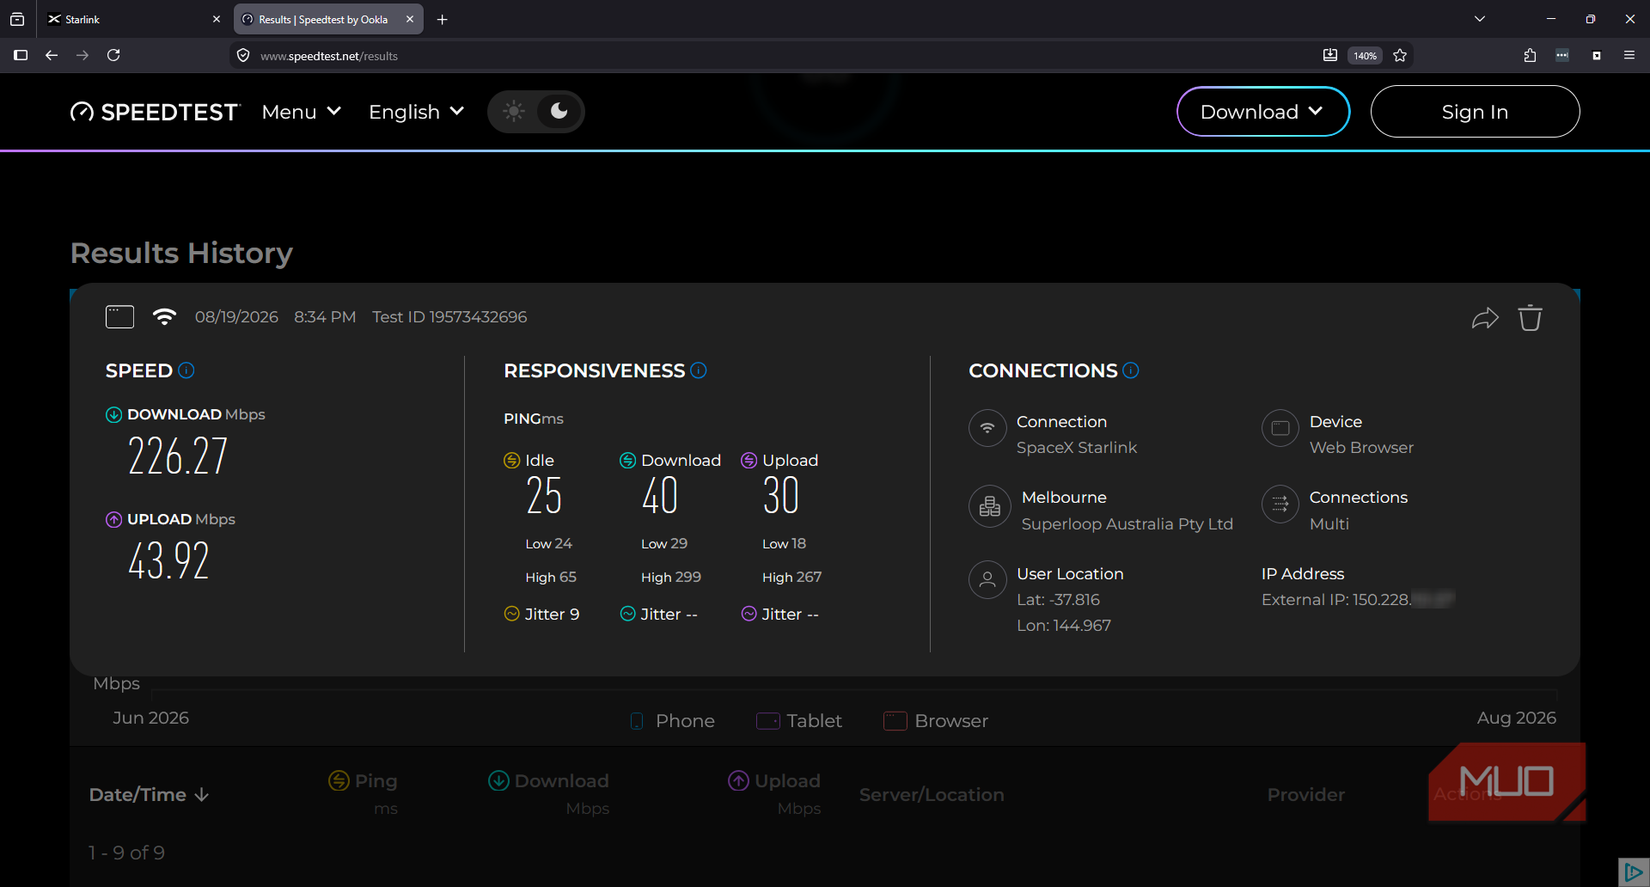Click Test ID 19573432696 text

coord(450,317)
